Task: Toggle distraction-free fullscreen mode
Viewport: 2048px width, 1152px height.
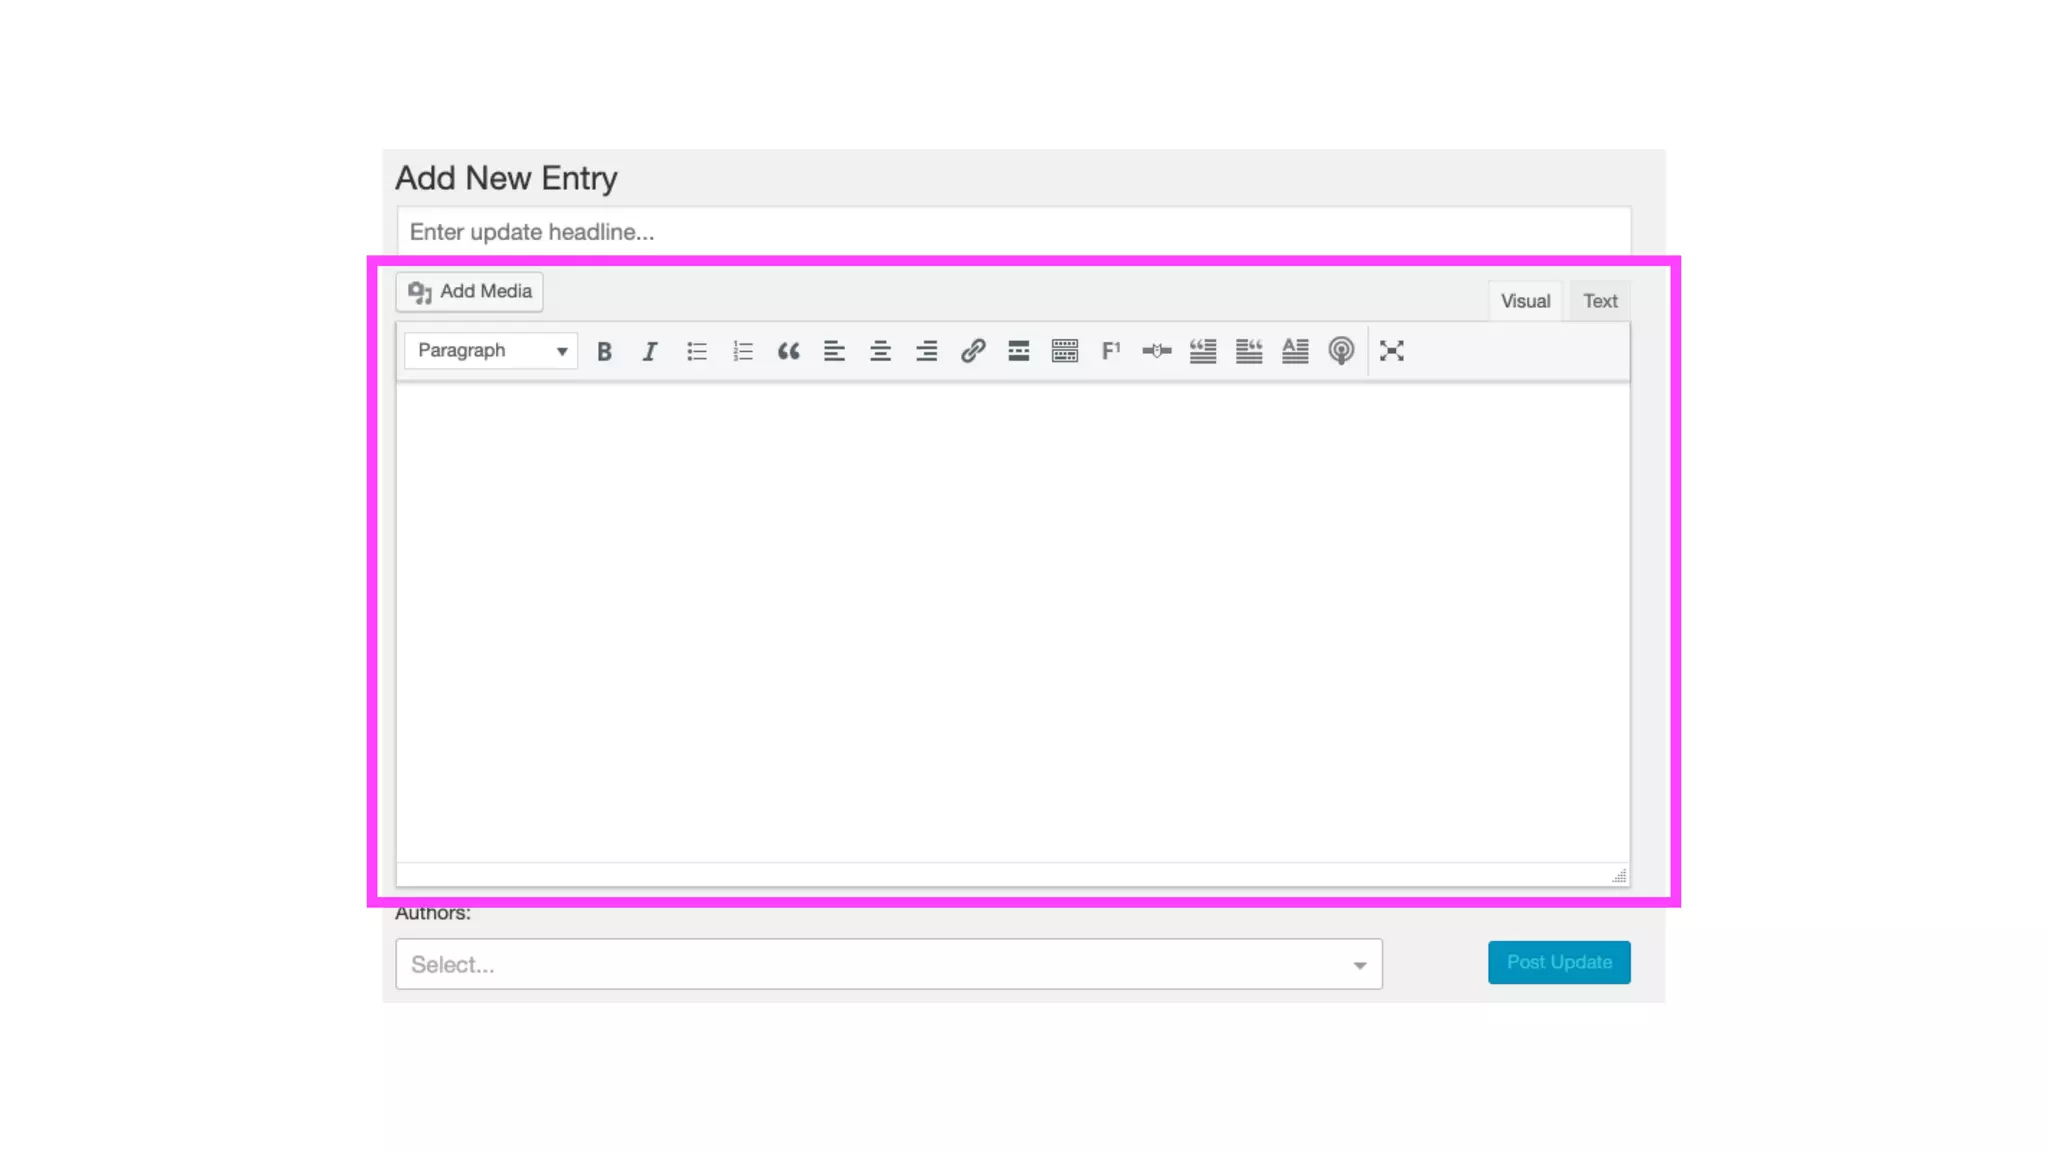Action: (1391, 351)
